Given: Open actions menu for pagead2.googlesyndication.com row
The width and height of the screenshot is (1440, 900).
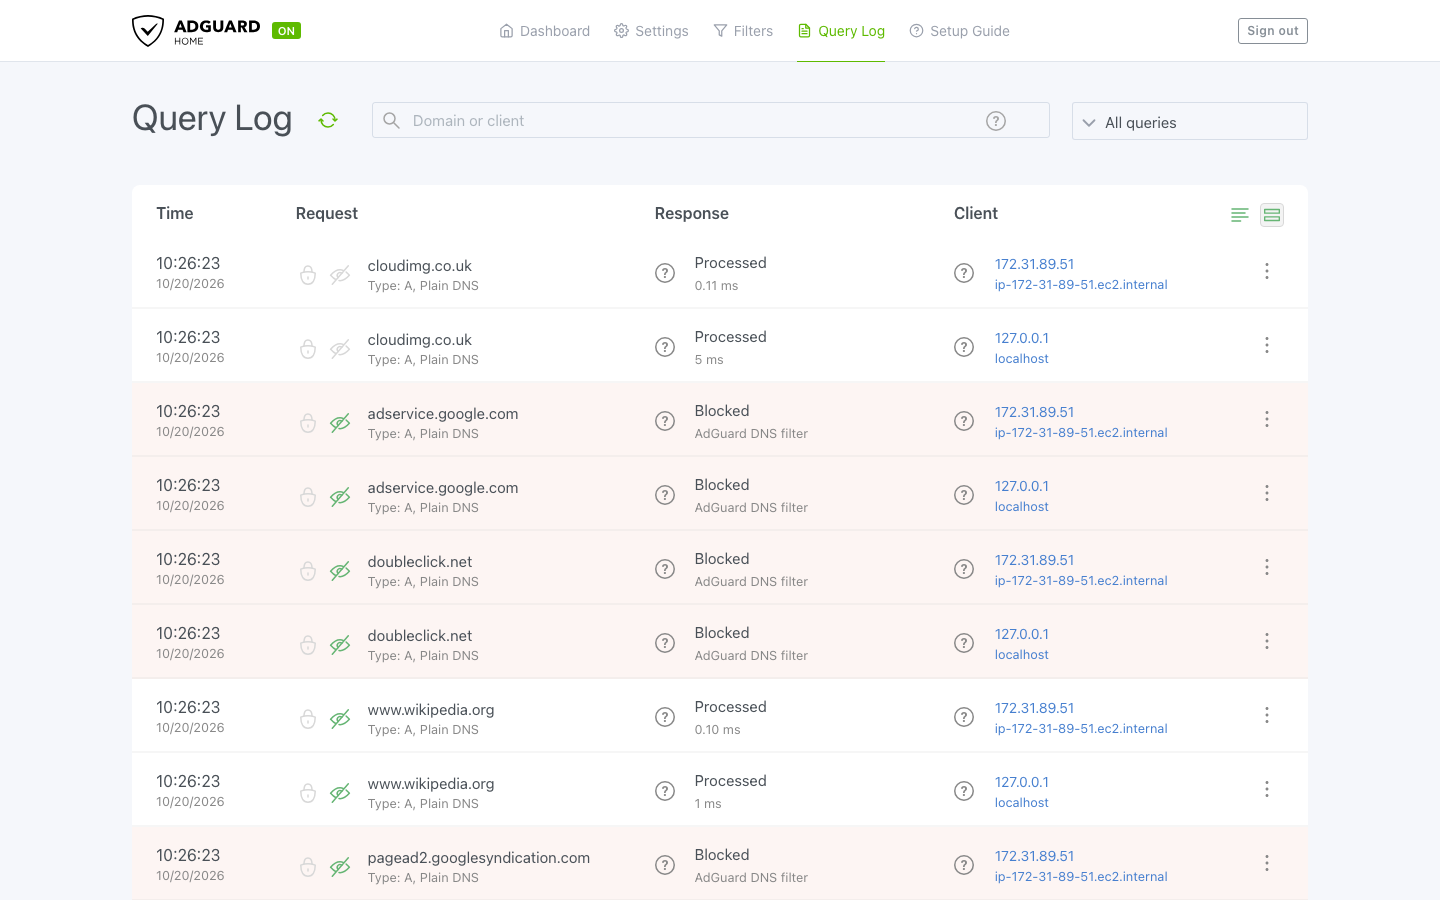Looking at the screenshot, I should [1267, 863].
